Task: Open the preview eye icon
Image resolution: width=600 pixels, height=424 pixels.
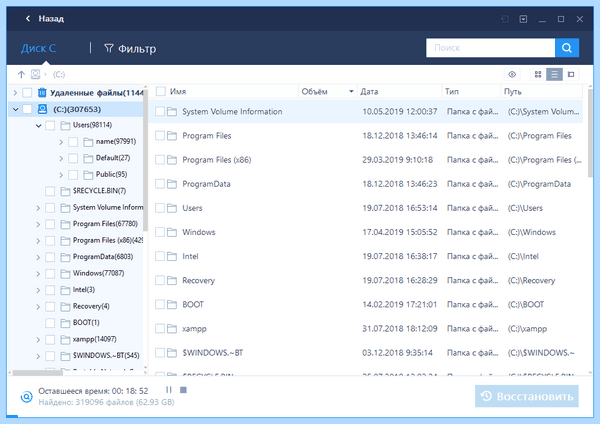Action: coord(512,74)
